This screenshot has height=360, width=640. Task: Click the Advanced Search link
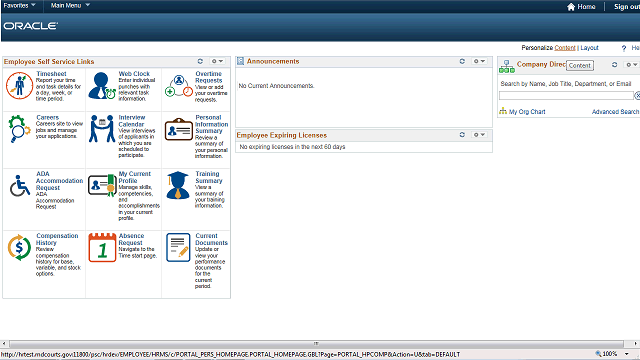[x=616, y=111]
